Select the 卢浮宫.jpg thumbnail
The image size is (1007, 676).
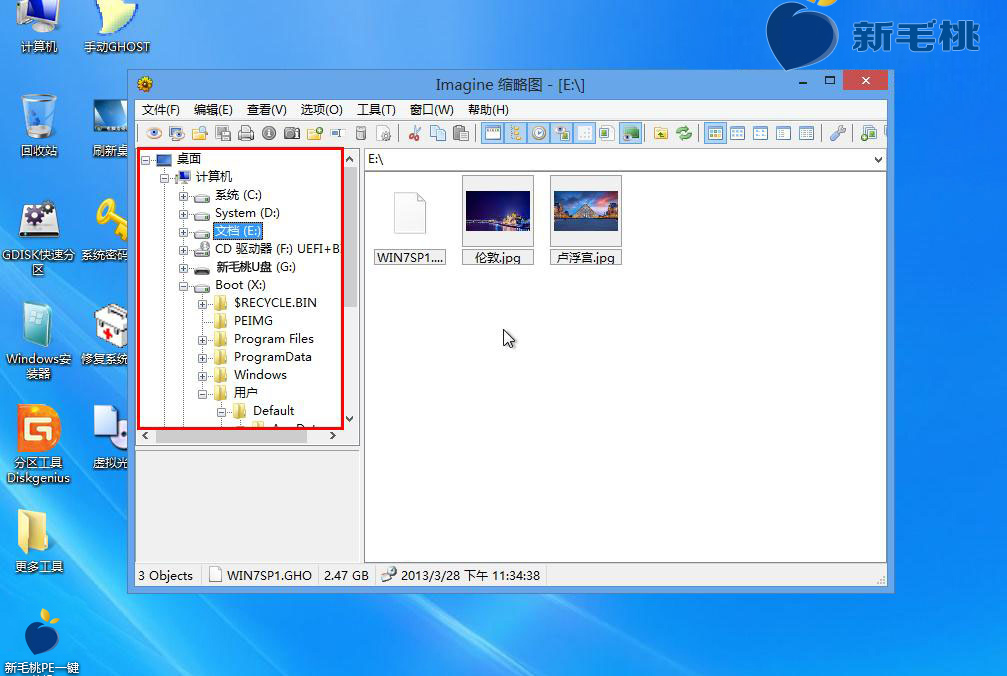pyautogui.click(x=586, y=220)
